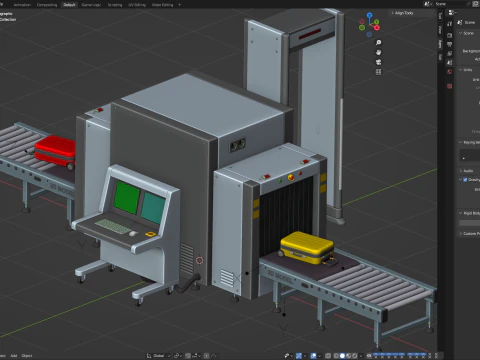
Task: Toggle the Gravity checkbox
Action: click(466, 180)
